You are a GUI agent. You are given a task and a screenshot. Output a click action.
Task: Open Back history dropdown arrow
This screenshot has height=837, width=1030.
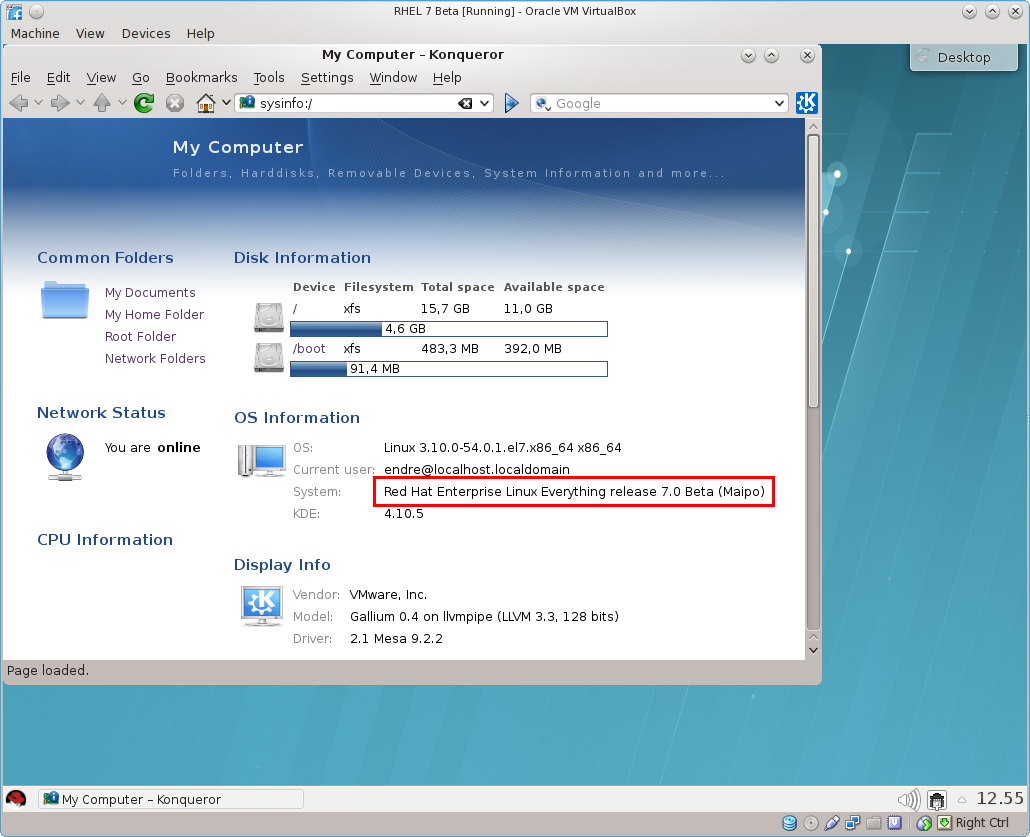(38, 103)
